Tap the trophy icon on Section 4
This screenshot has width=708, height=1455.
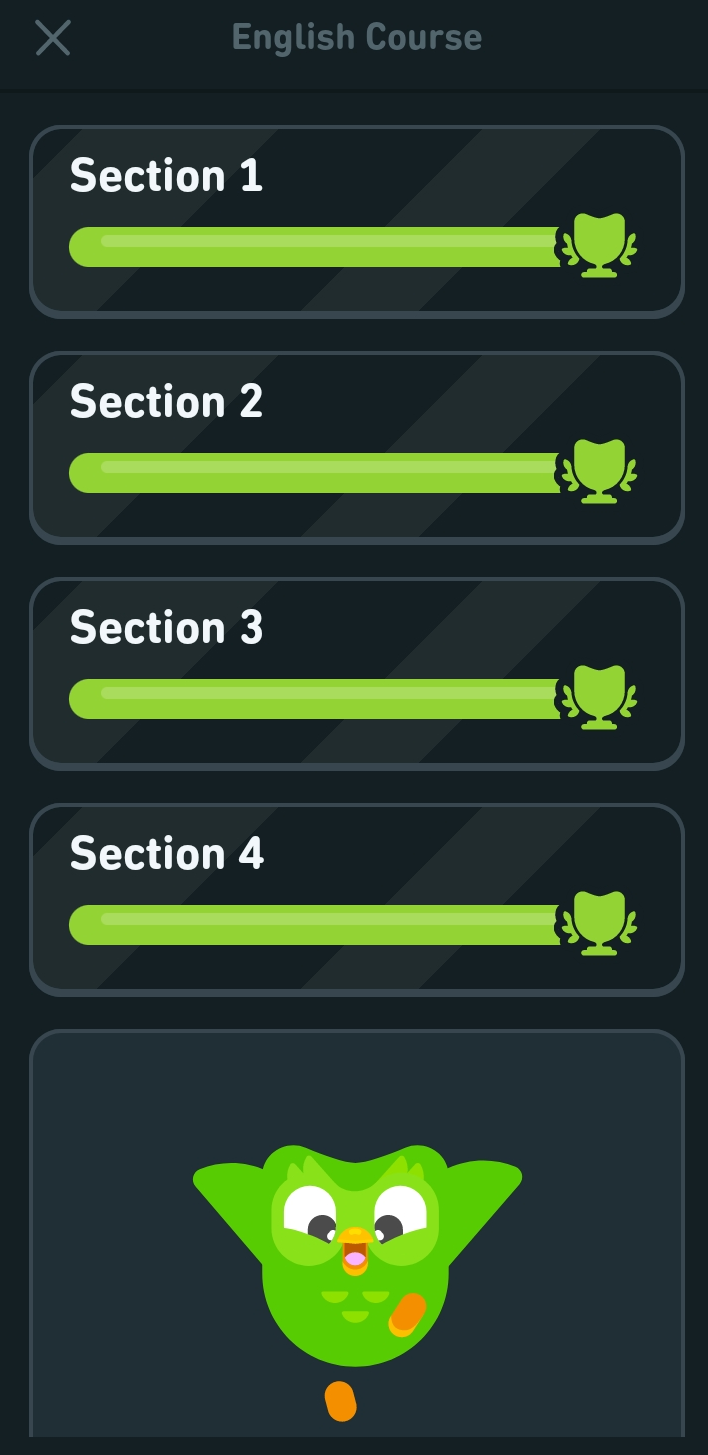coord(600,921)
